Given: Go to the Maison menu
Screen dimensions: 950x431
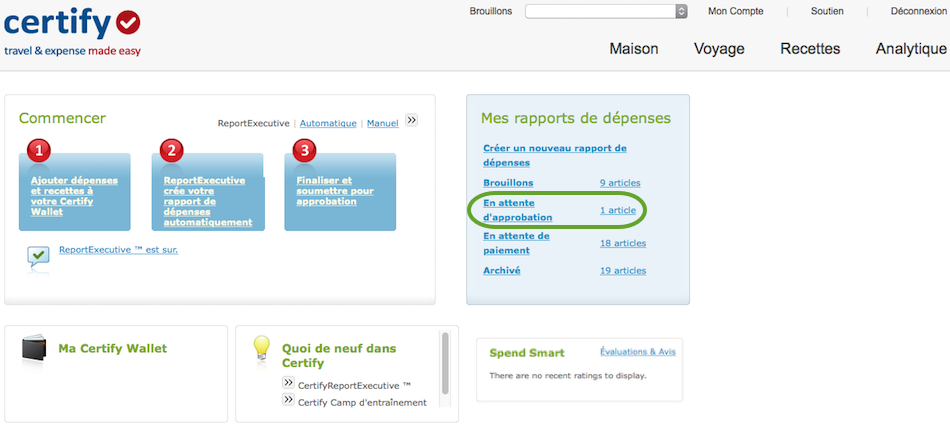Looking at the screenshot, I should 634,49.
